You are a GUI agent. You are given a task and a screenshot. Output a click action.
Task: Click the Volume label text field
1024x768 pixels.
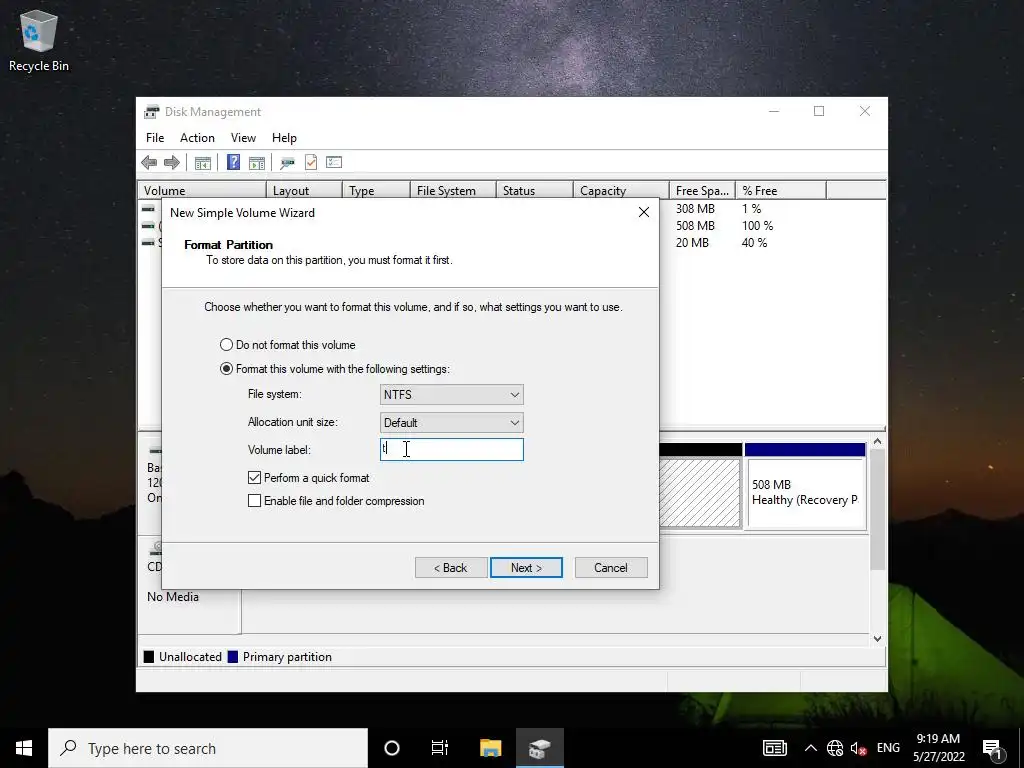[451, 449]
